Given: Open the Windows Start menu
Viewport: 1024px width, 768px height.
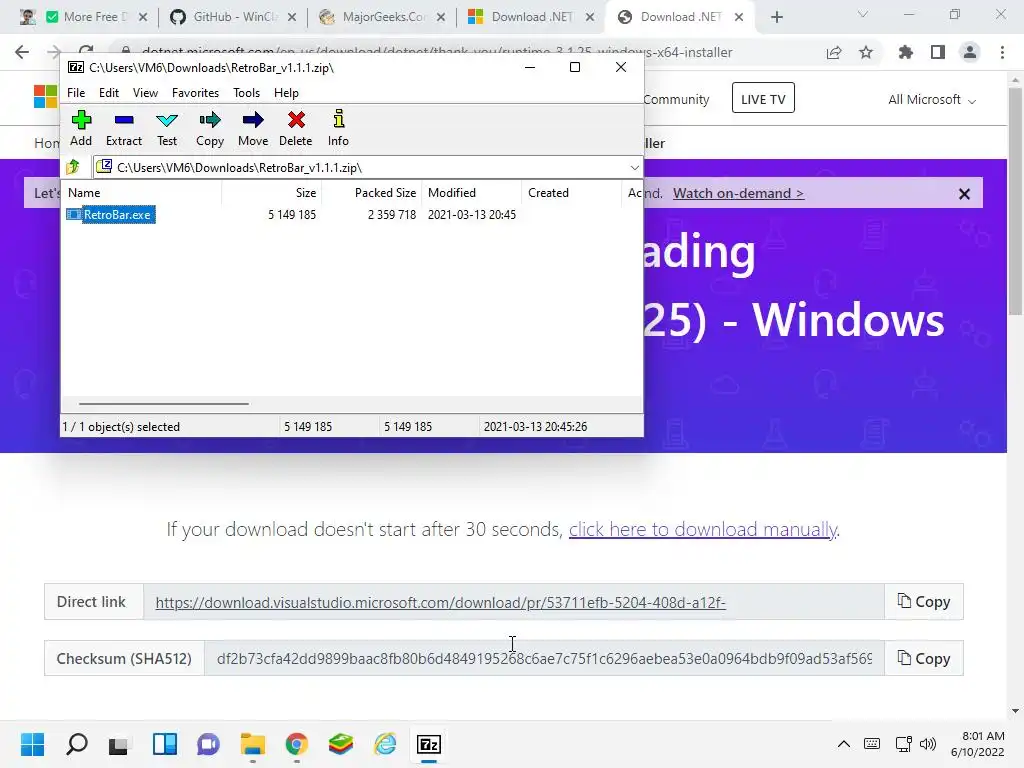Looking at the screenshot, I should point(32,744).
